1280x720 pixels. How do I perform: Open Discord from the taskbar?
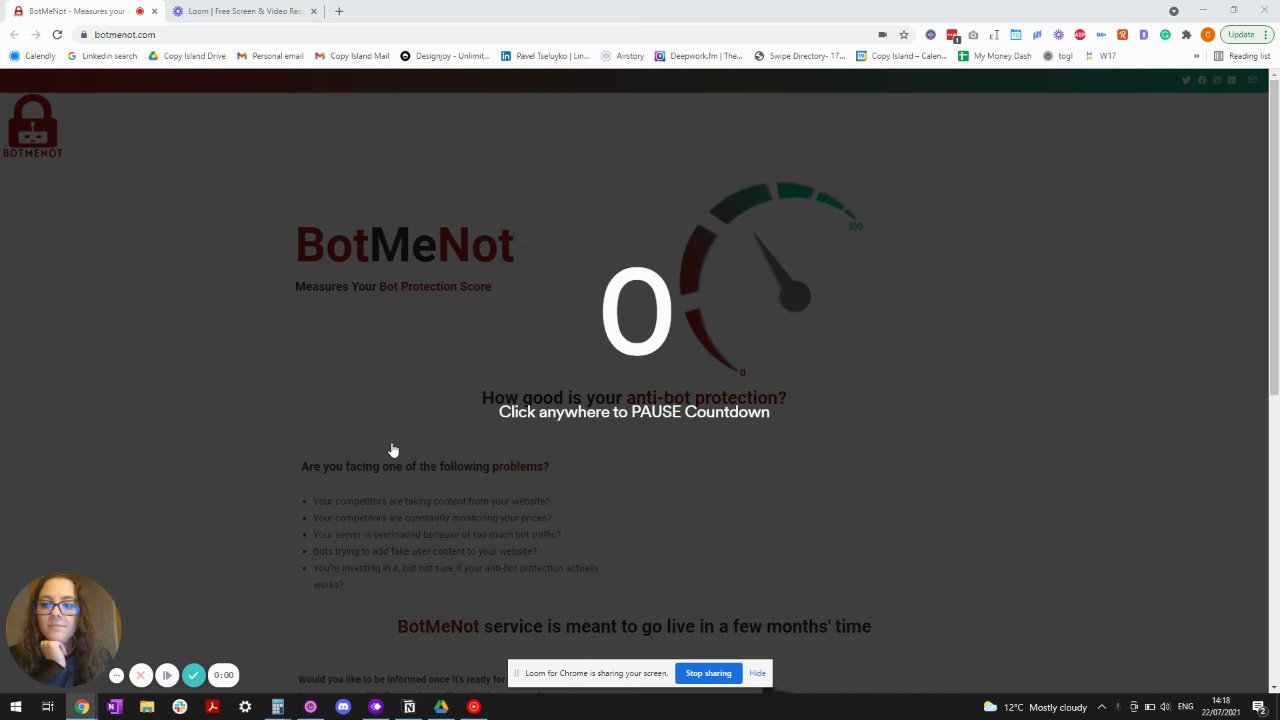tap(343, 707)
